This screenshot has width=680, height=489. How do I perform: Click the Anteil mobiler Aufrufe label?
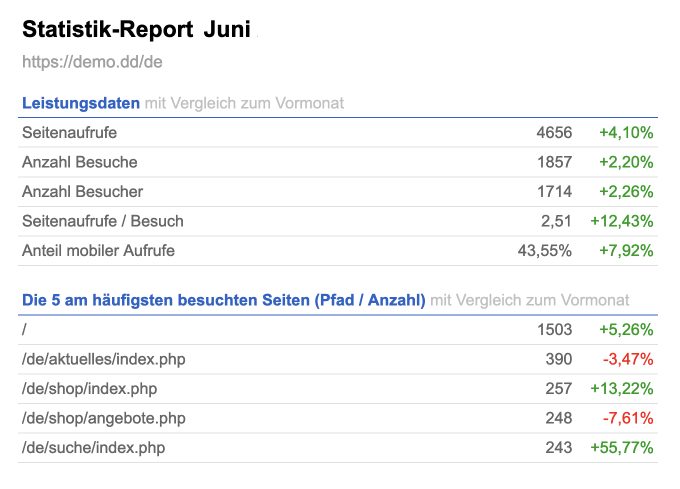pos(98,251)
